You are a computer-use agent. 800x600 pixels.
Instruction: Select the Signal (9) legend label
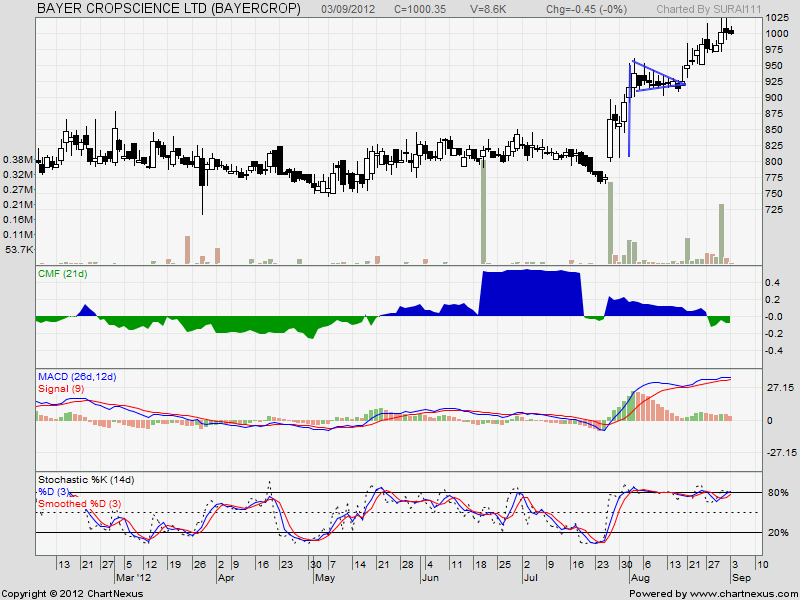[x=61, y=389]
